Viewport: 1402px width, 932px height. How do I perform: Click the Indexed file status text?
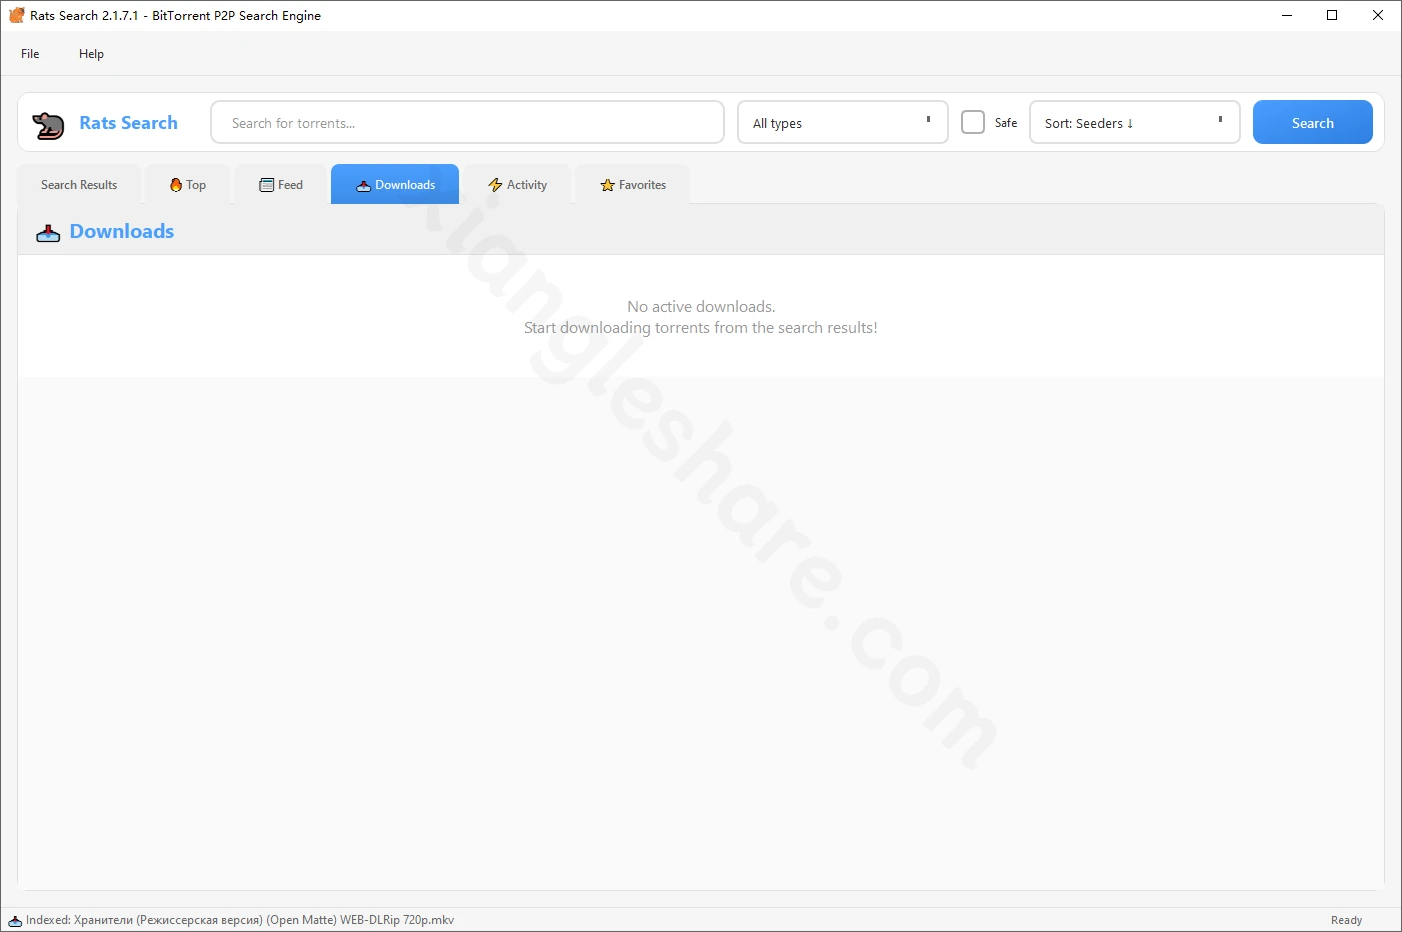tap(240, 920)
